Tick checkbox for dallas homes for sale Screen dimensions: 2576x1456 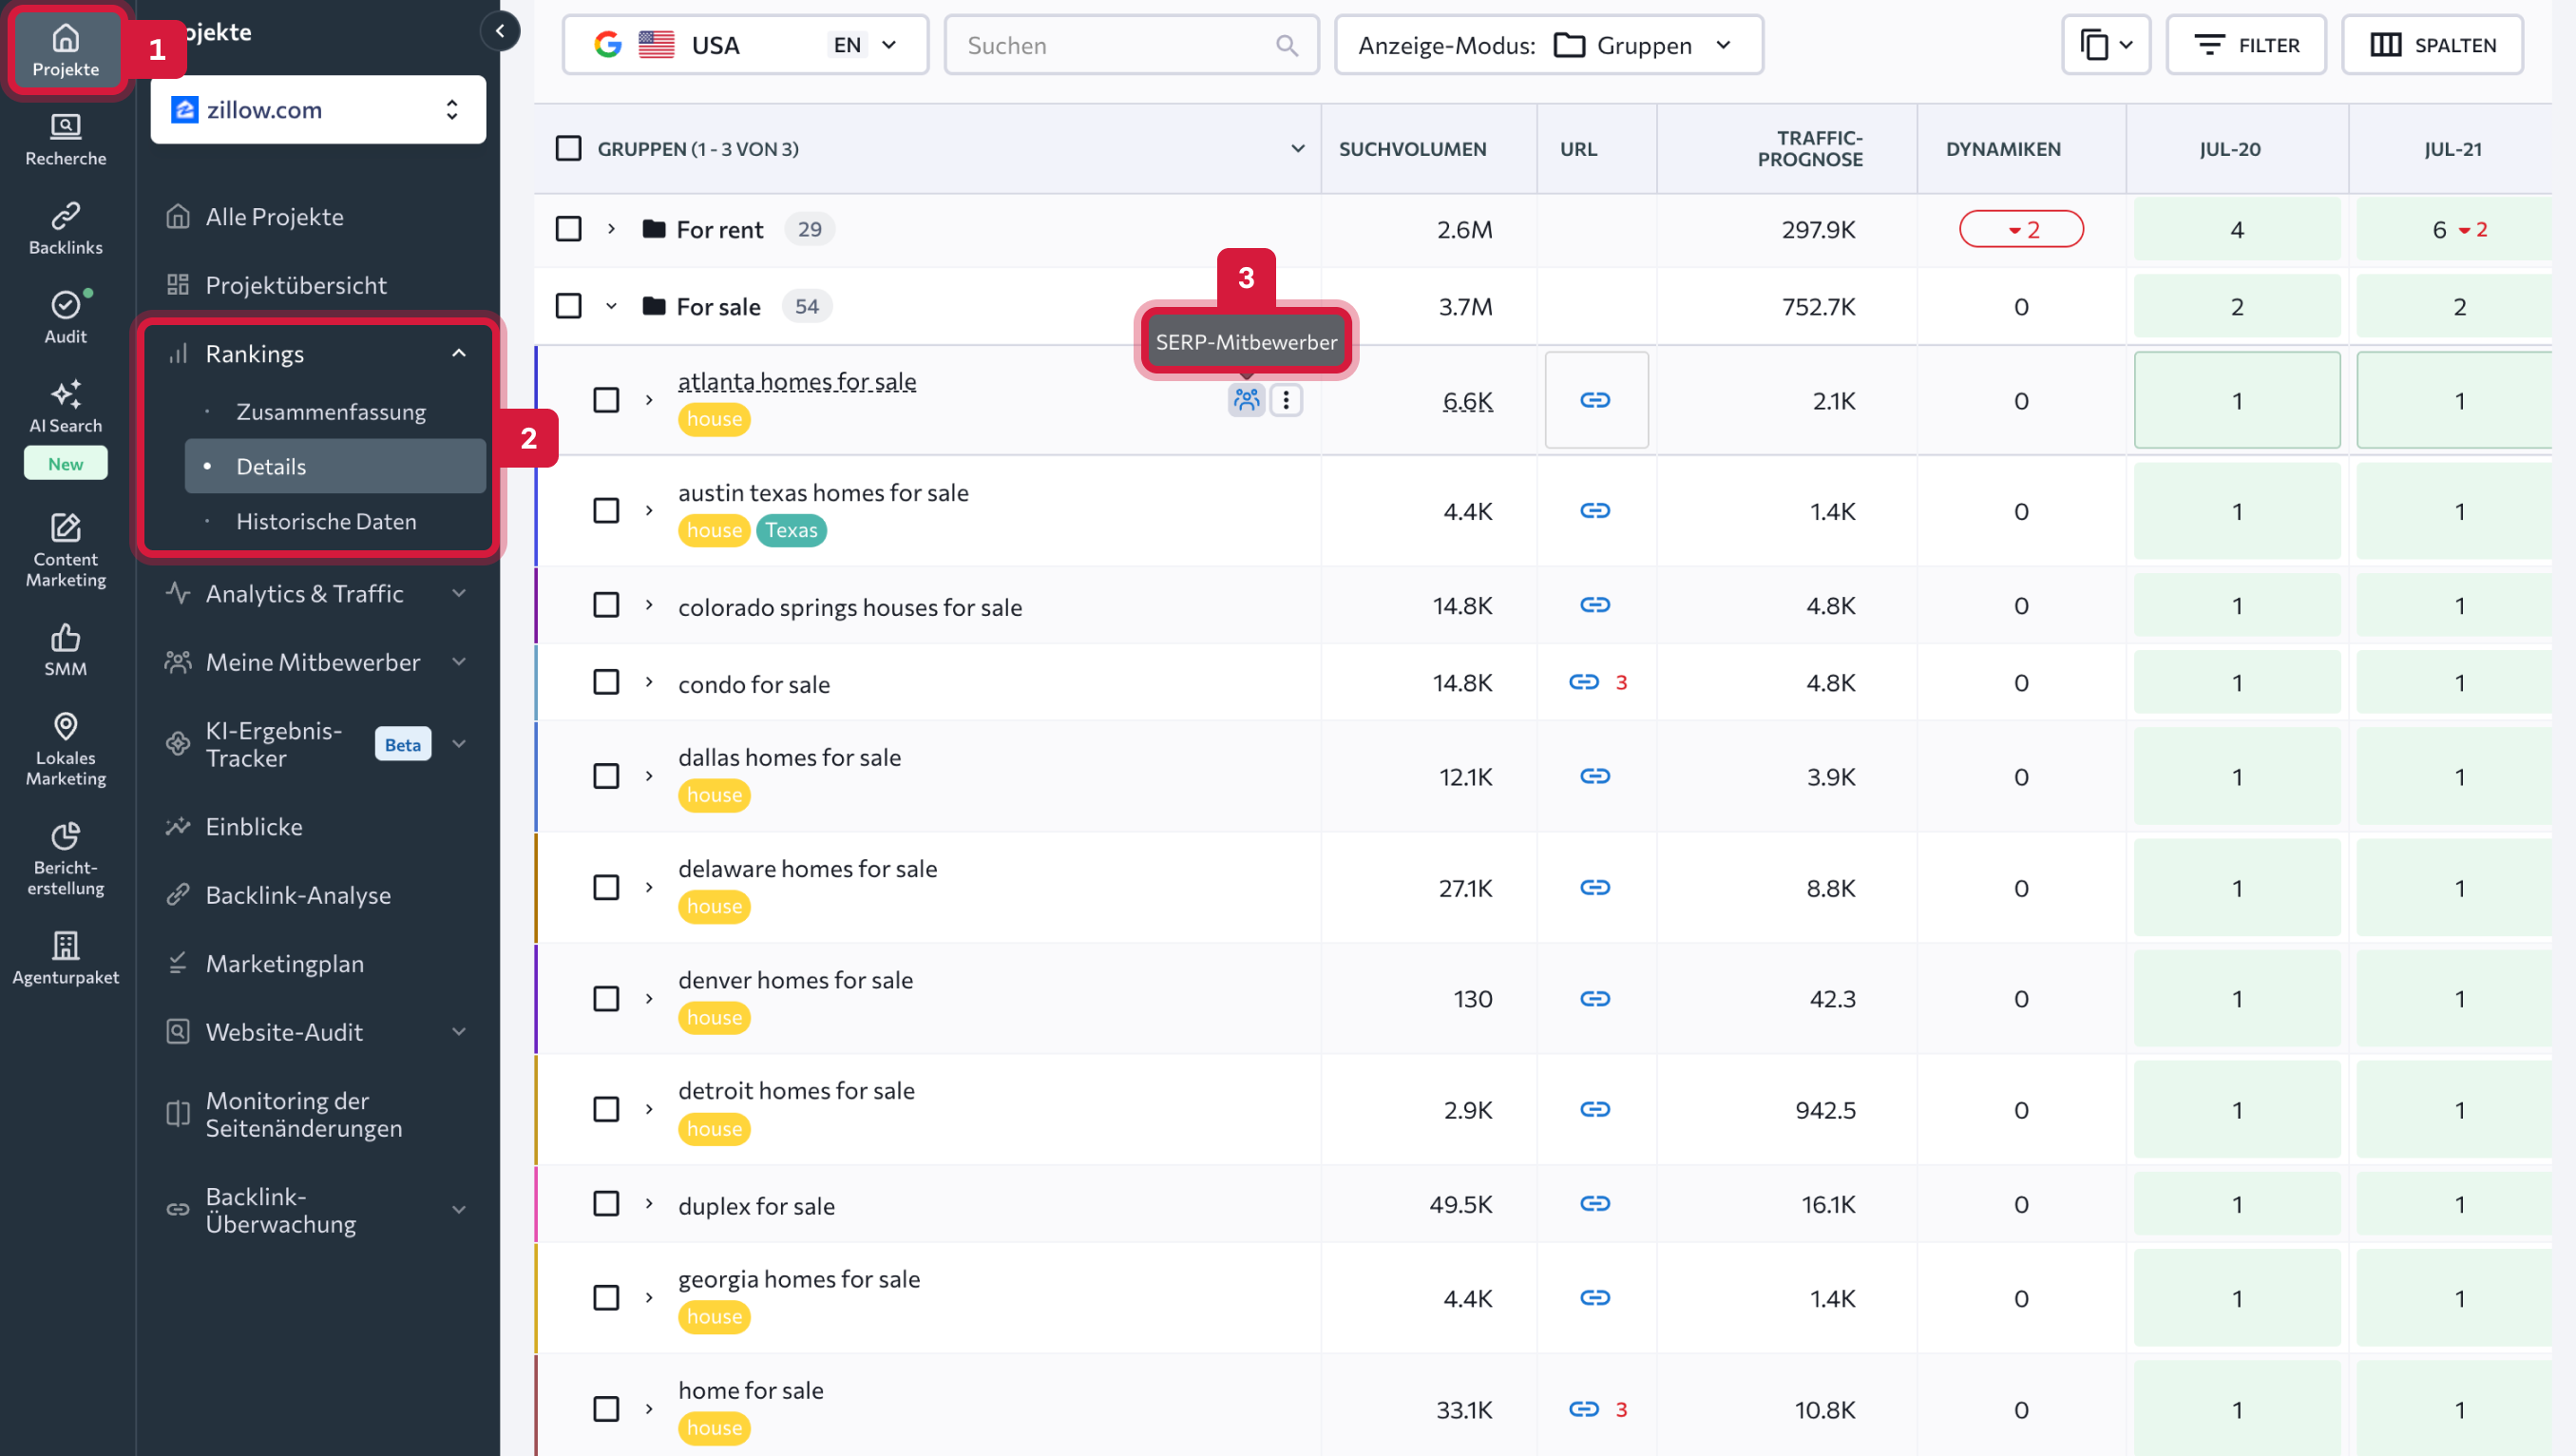pyautogui.click(x=606, y=776)
